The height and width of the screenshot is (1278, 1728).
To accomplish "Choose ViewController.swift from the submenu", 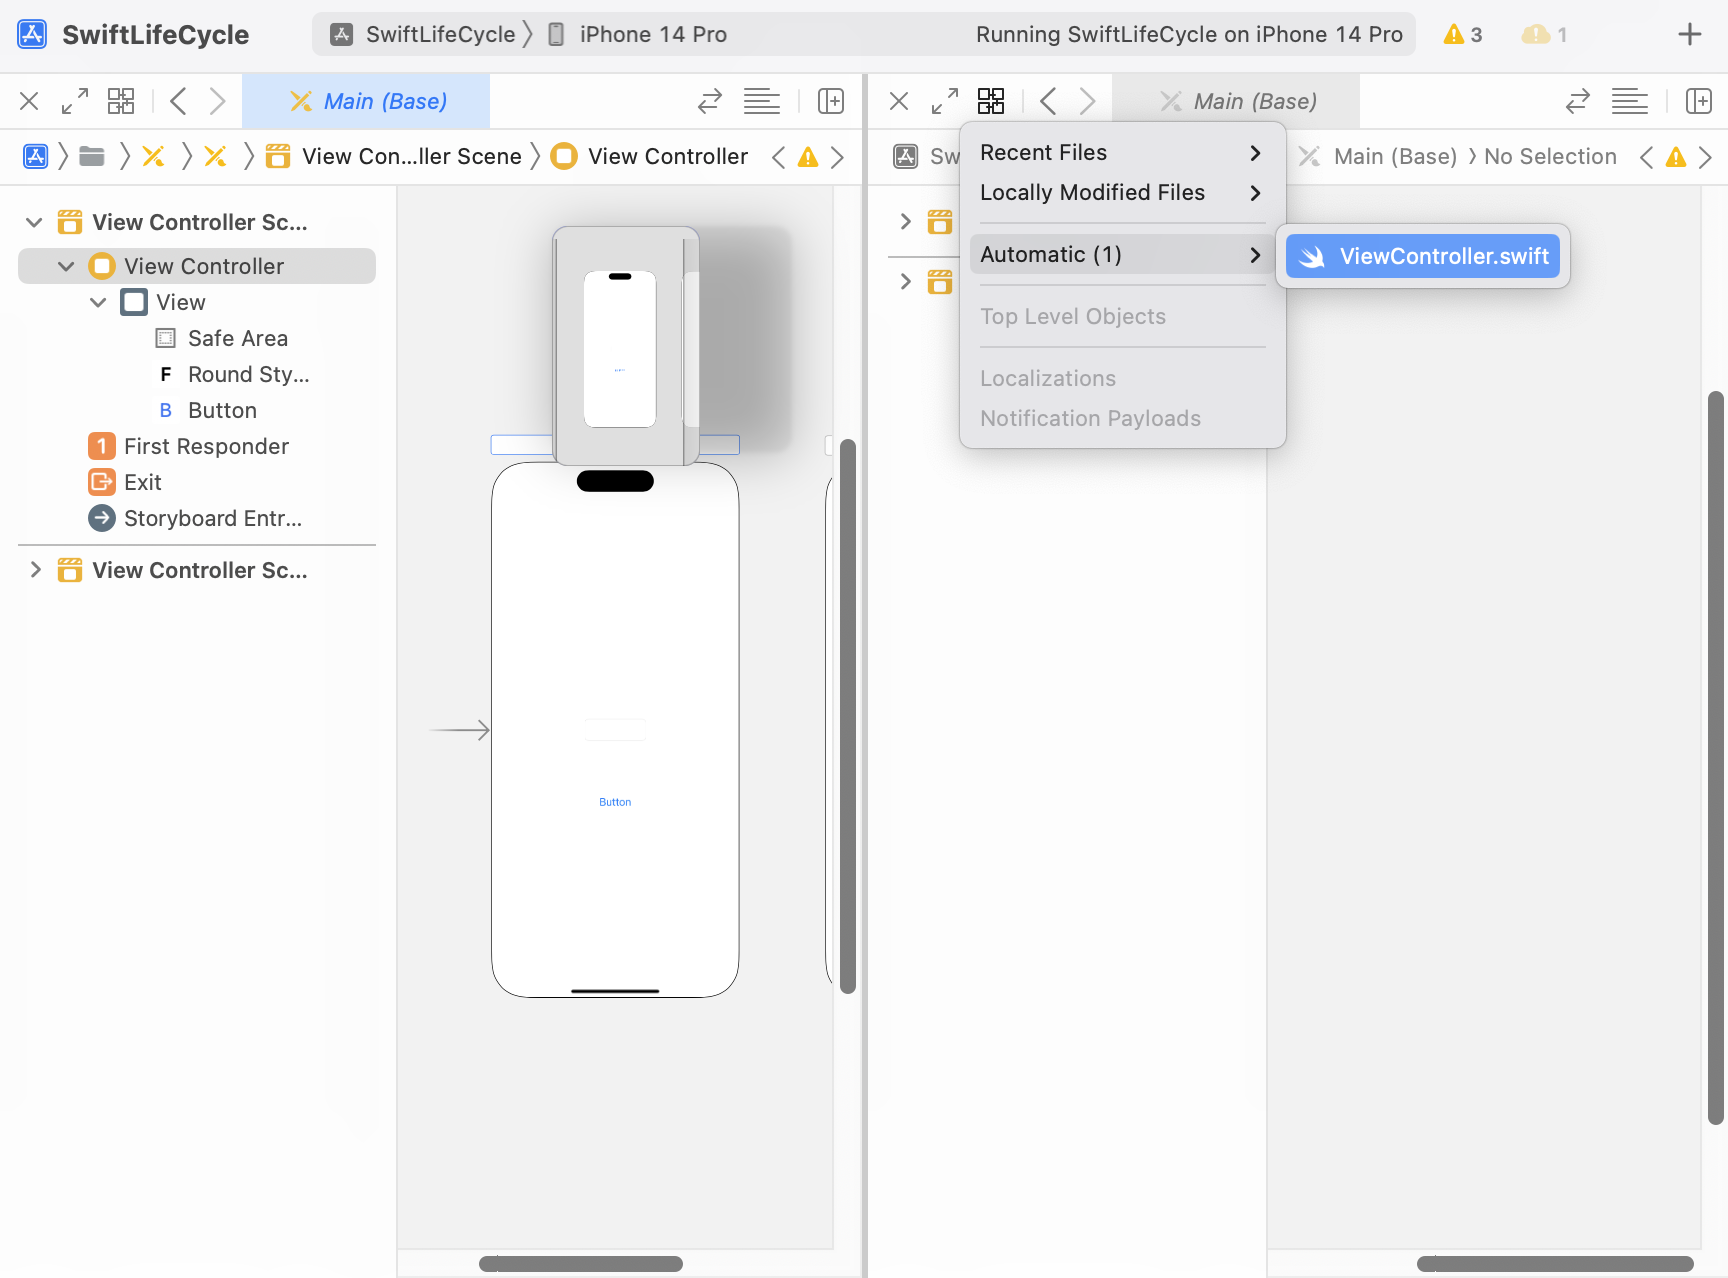I will [1423, 256].
